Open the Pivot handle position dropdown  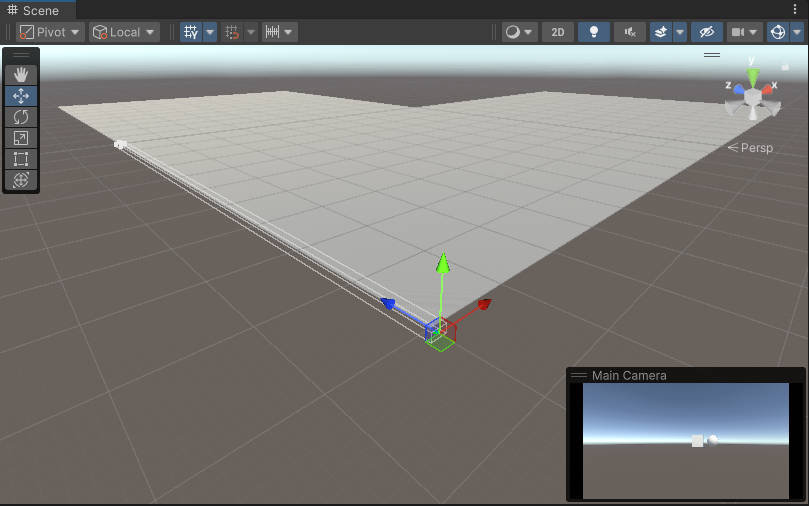pos(50,32)
